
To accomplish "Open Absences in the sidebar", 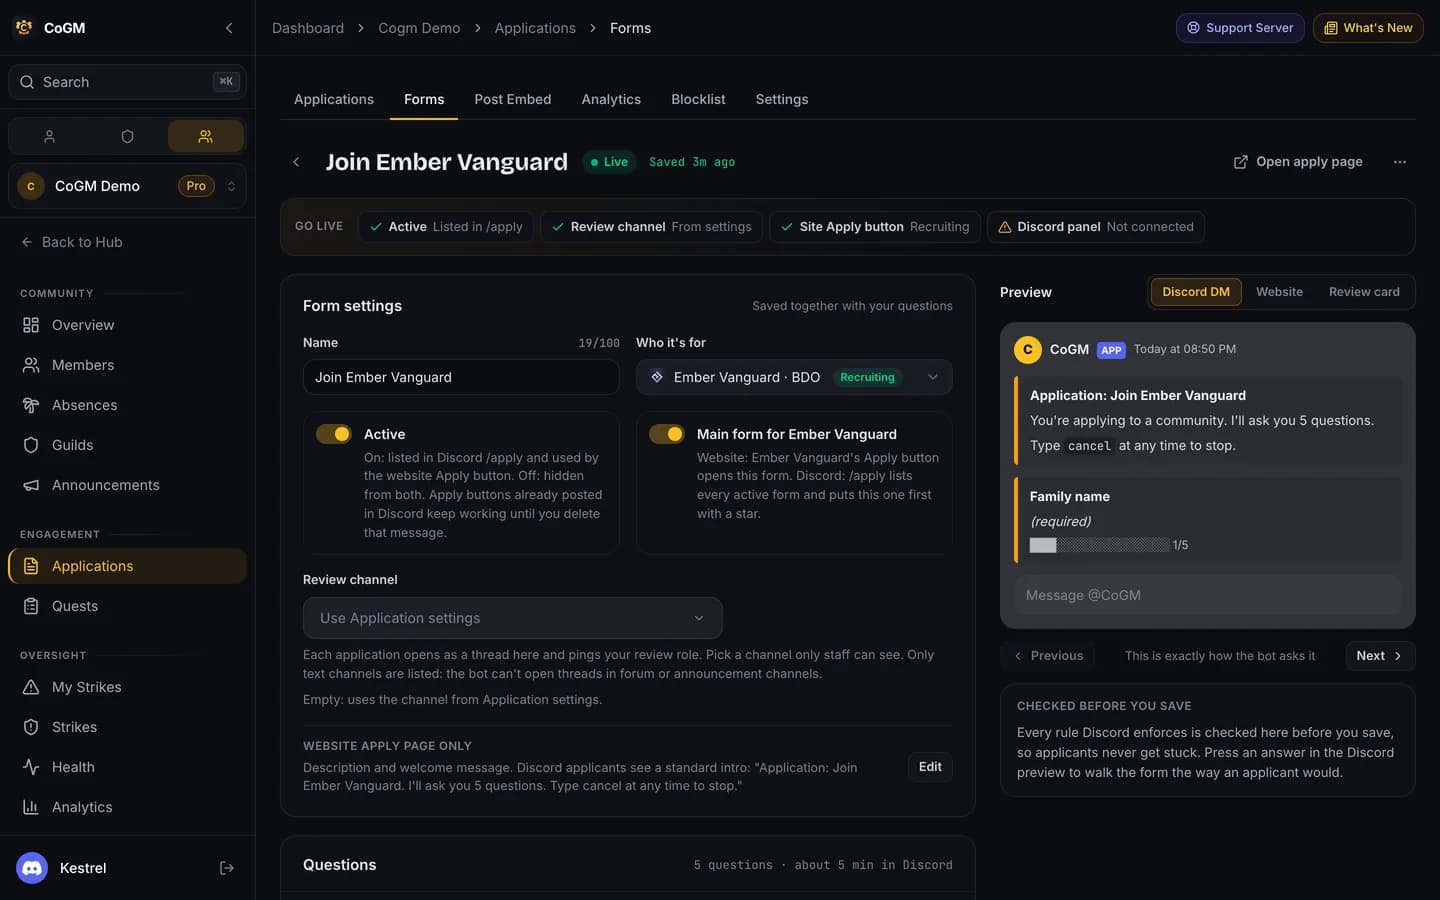I will 127,405.
